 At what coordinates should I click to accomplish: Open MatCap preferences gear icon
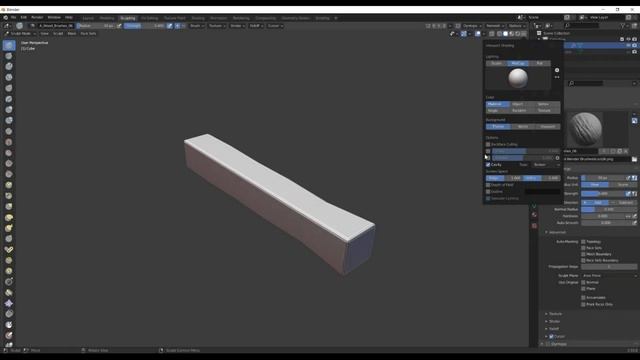coord(557,70)
